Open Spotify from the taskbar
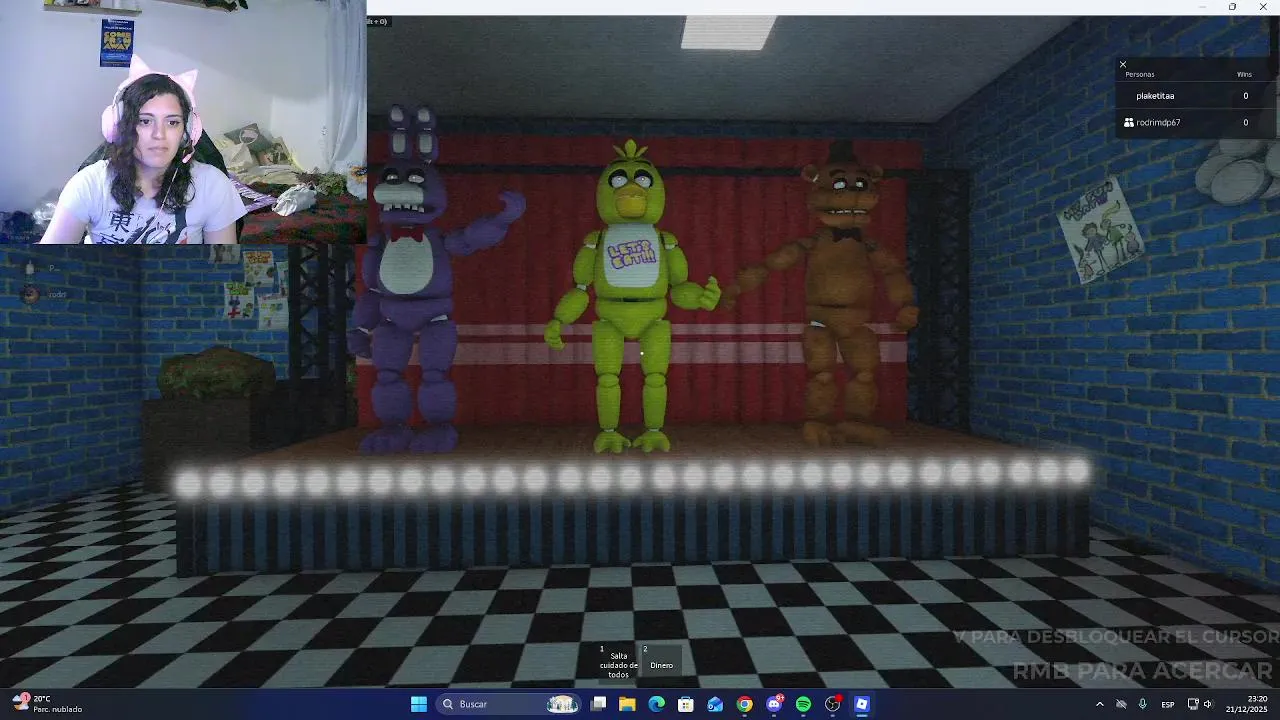The width and height of the screenshot is (1280, 720). [x=803, y=704]
